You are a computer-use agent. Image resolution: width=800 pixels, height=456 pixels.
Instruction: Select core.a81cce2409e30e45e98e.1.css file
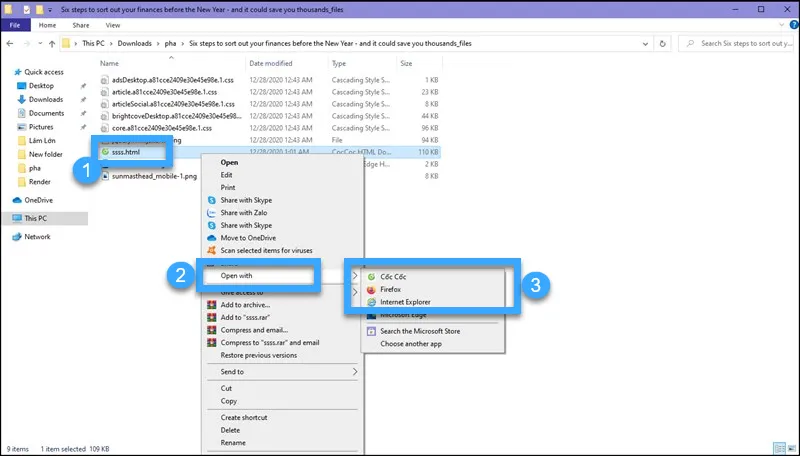pyautogui.click(x=162, y=128)
